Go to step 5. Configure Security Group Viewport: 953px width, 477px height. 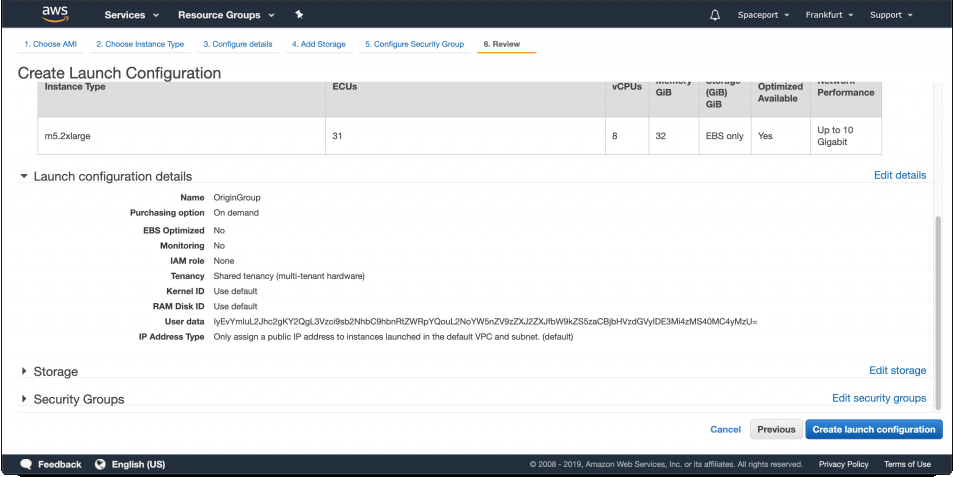pyautogui.click(x=415, y=44)
